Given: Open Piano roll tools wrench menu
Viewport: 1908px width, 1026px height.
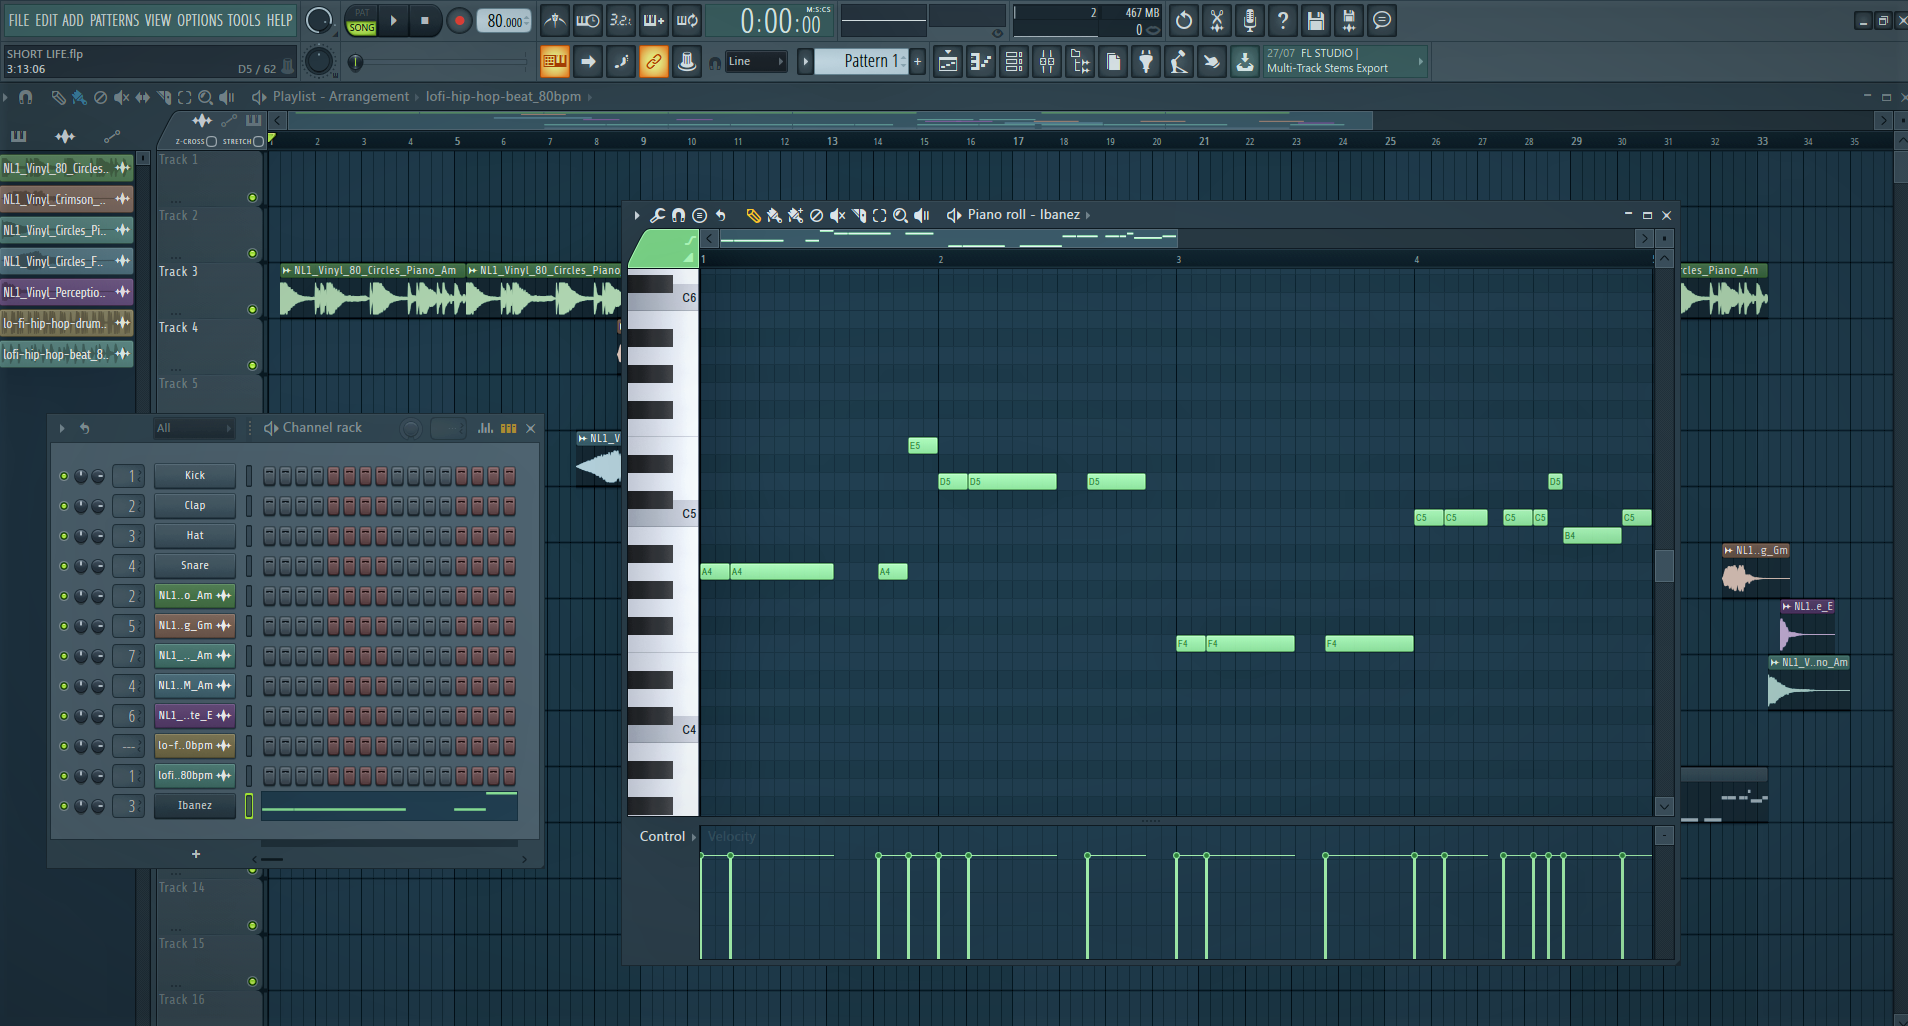Looking at the screenshot, I should 657,215.
